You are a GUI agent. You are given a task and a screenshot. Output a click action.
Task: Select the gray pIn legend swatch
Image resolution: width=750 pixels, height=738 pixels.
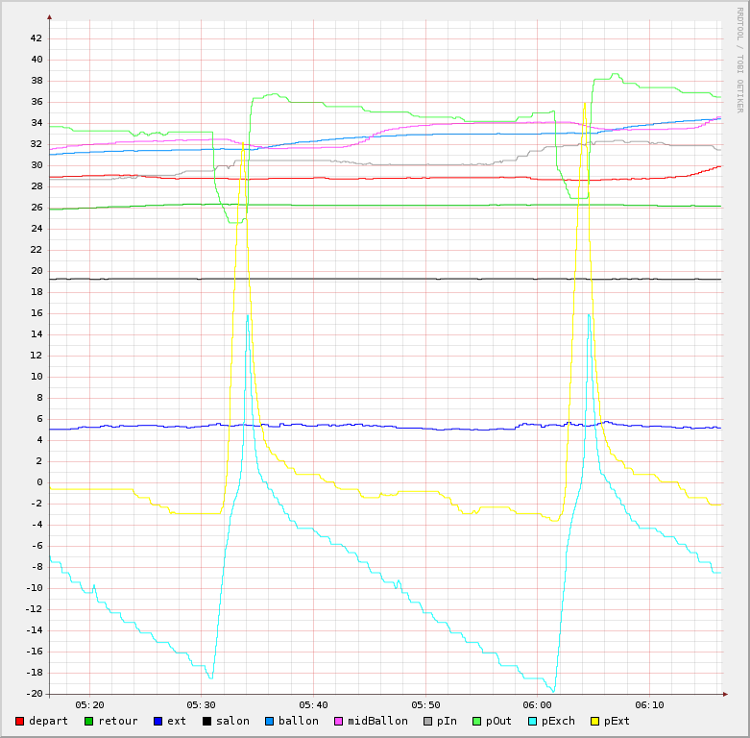(x=428, y=721)
